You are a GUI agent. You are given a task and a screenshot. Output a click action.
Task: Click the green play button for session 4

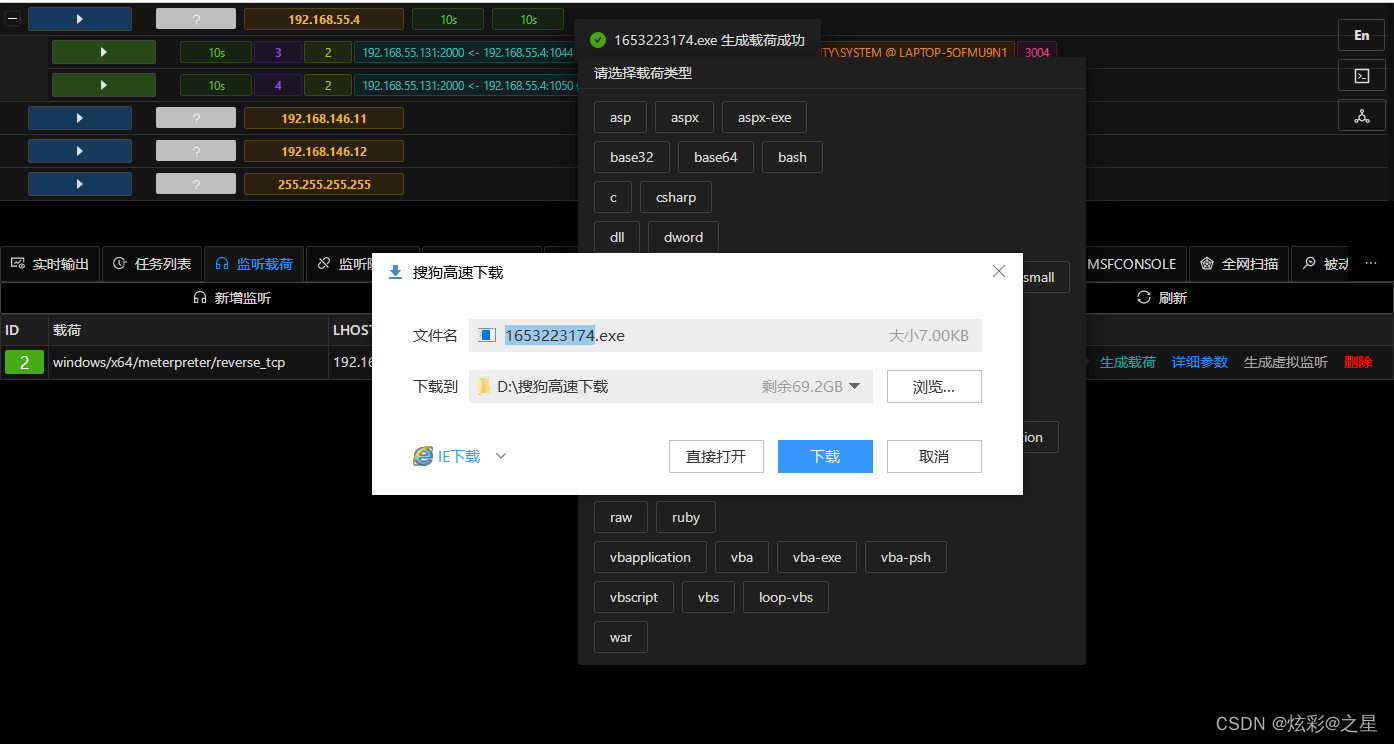click(104, 85)
